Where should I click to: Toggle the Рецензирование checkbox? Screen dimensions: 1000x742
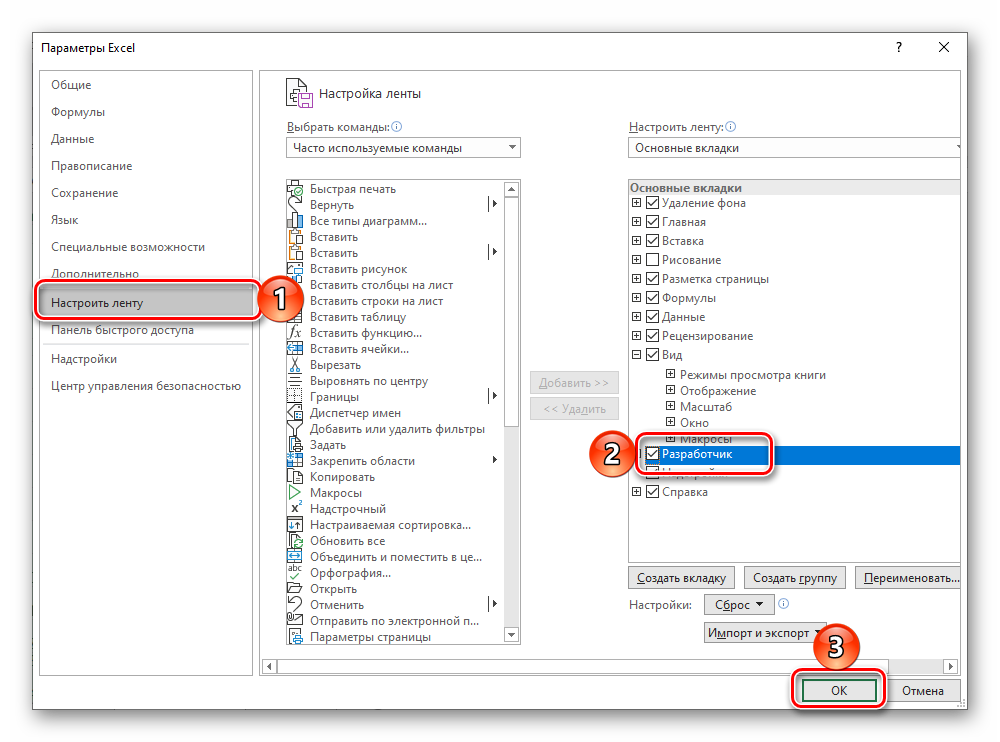(652, 336)
